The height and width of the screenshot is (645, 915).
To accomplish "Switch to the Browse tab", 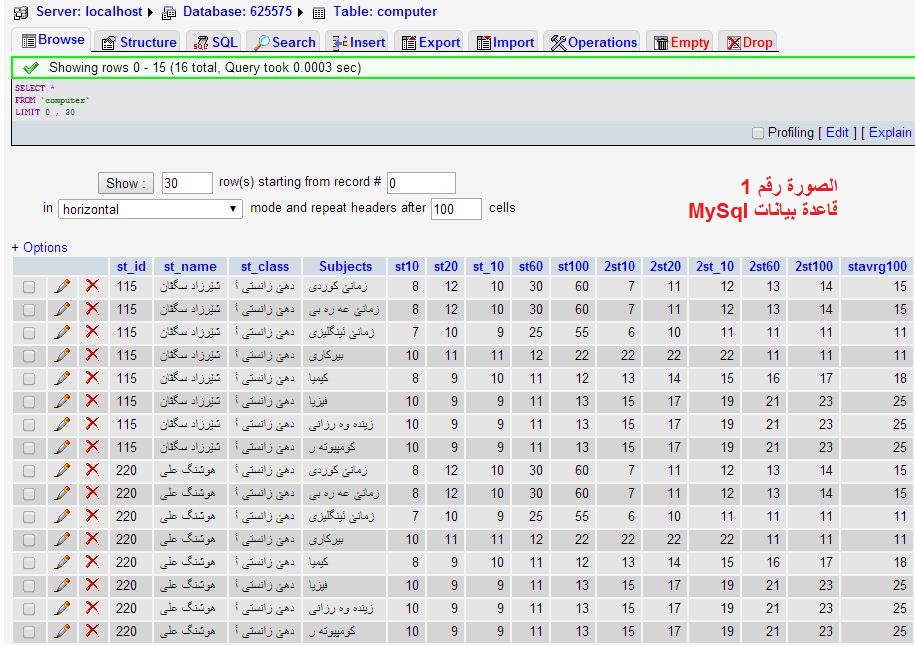I will 53,40.
